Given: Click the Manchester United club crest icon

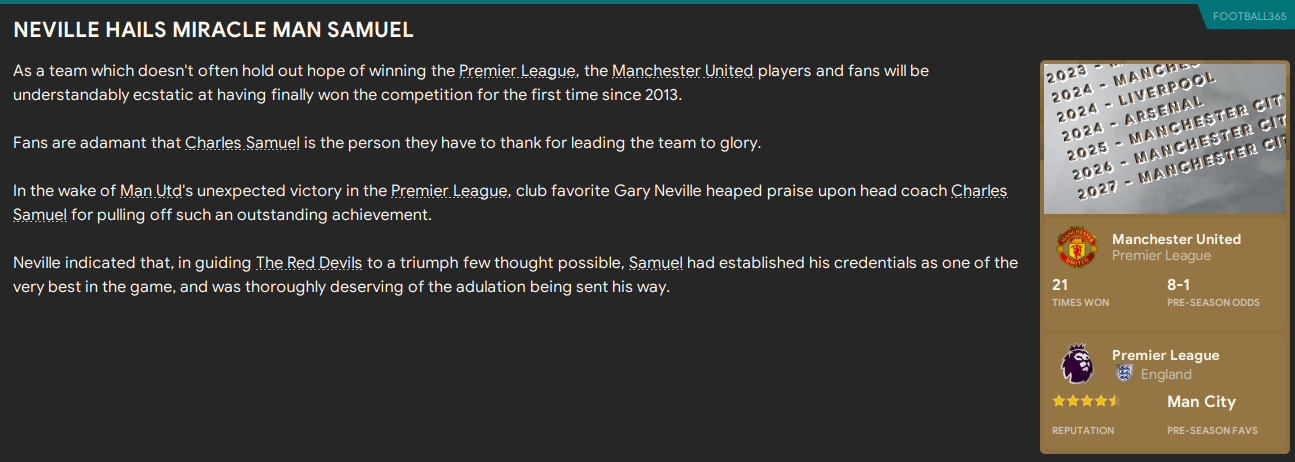Looking at the screenshot, I should [1077, 247].
